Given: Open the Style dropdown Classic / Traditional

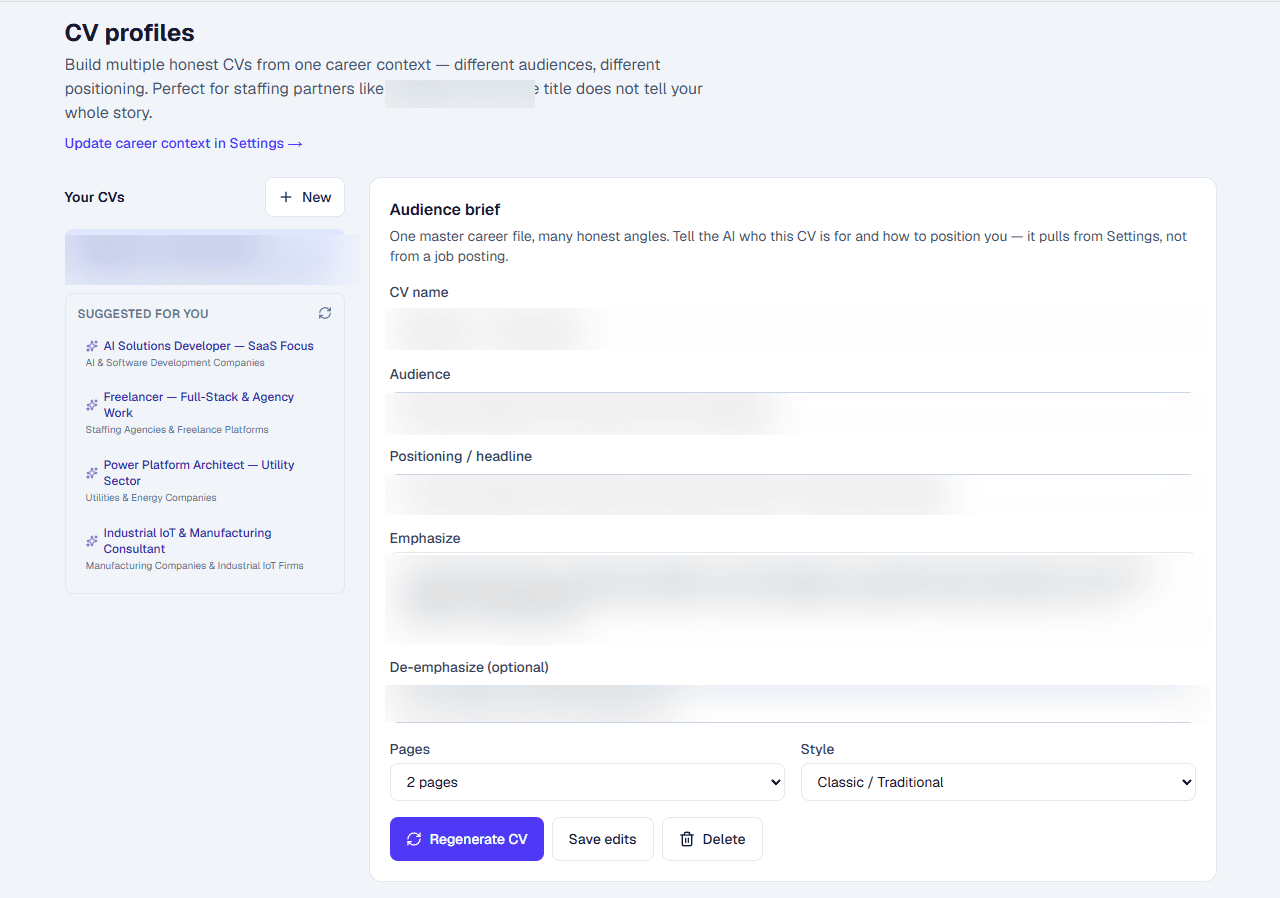Looking at the screenshot, I should click(998, 782).
